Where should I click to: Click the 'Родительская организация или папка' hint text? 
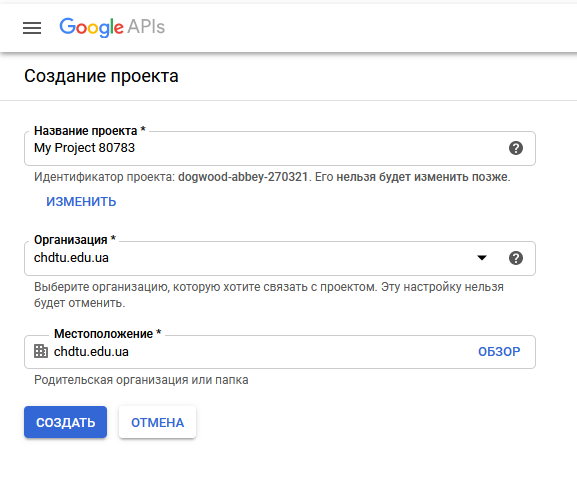141,380
